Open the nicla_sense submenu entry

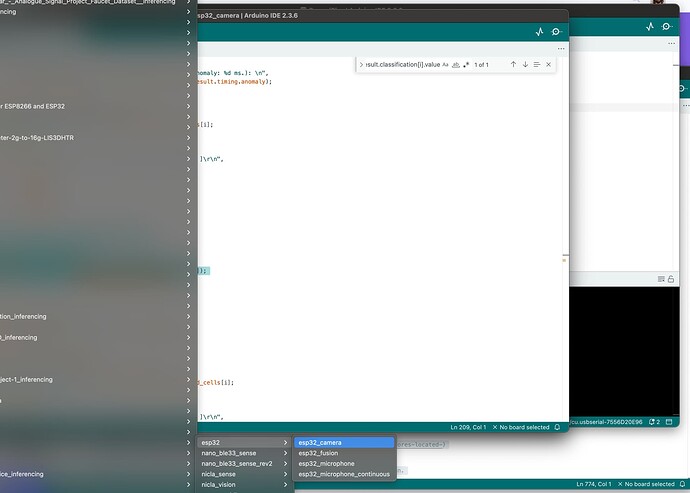coord(245,474)
